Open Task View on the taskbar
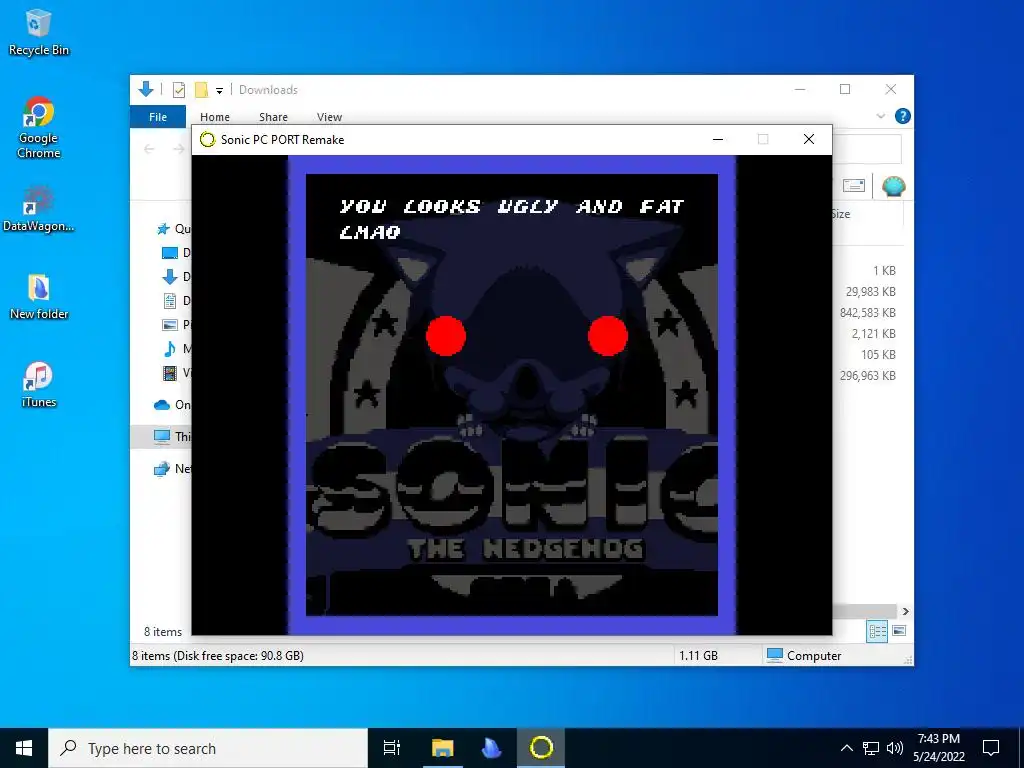 click(392, 748)
